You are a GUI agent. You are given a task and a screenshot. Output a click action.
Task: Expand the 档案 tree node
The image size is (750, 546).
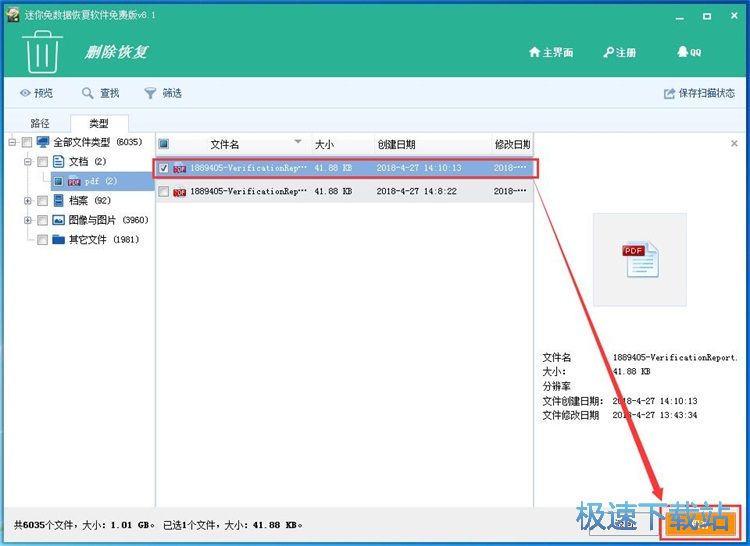(x=28, y=200)
